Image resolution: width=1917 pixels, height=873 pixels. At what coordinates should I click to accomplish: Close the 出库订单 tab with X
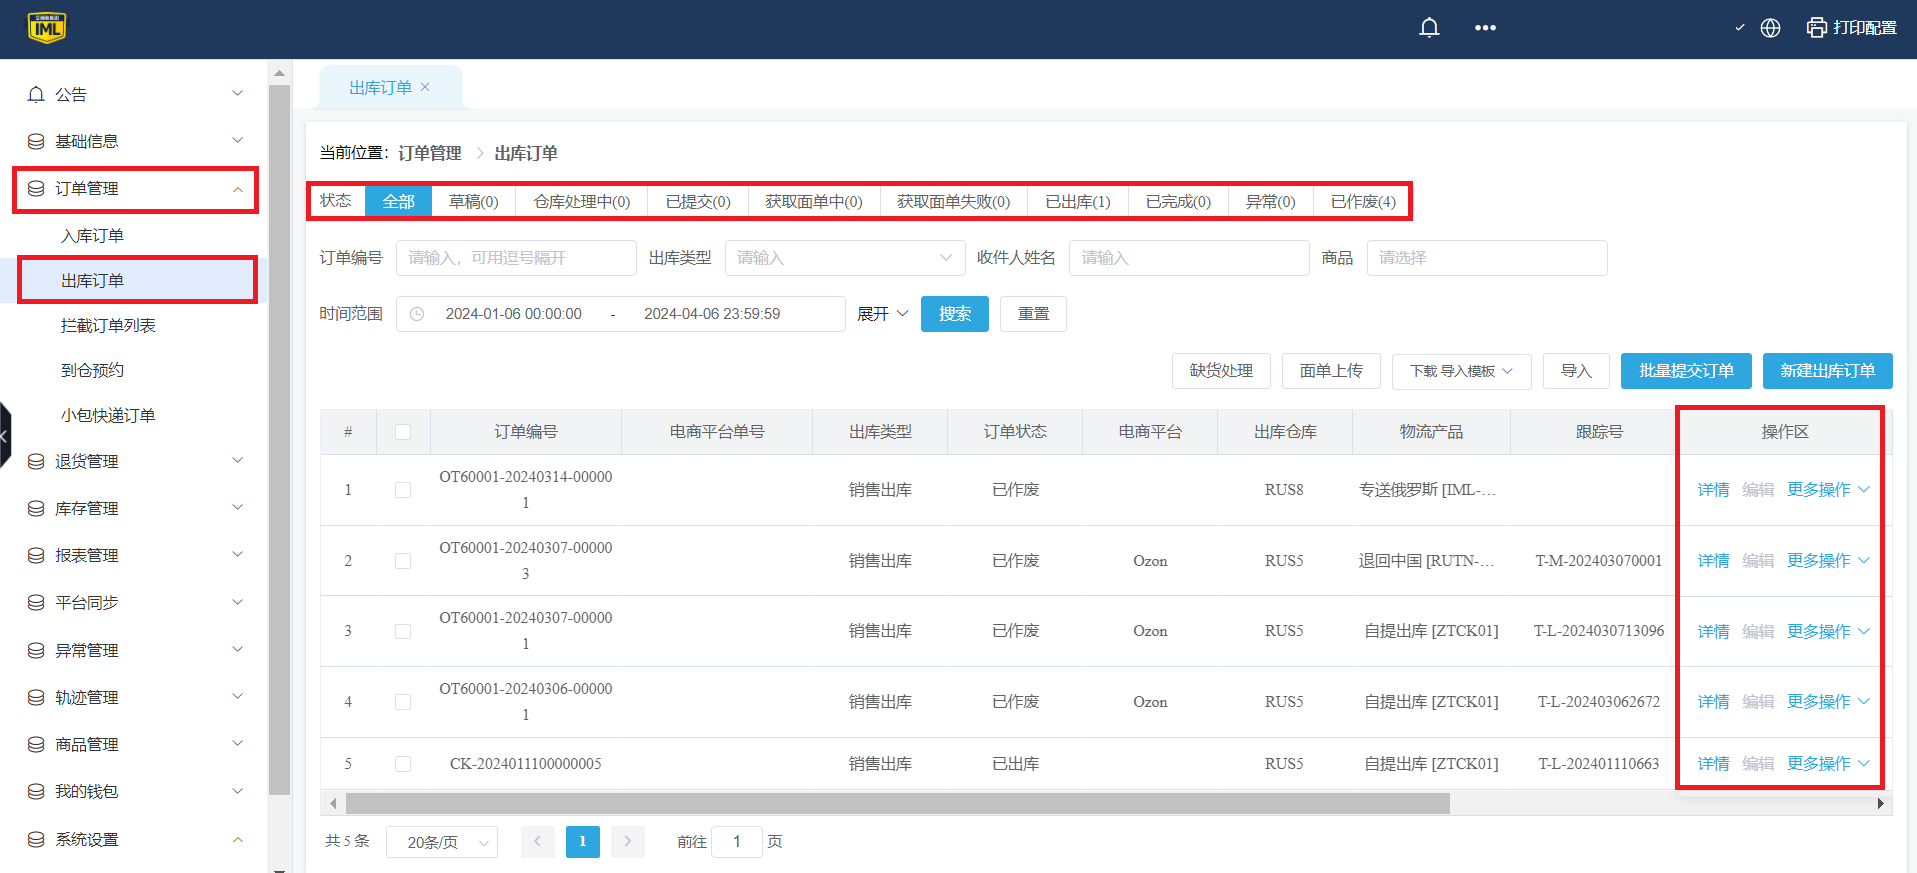pos(425,87)
